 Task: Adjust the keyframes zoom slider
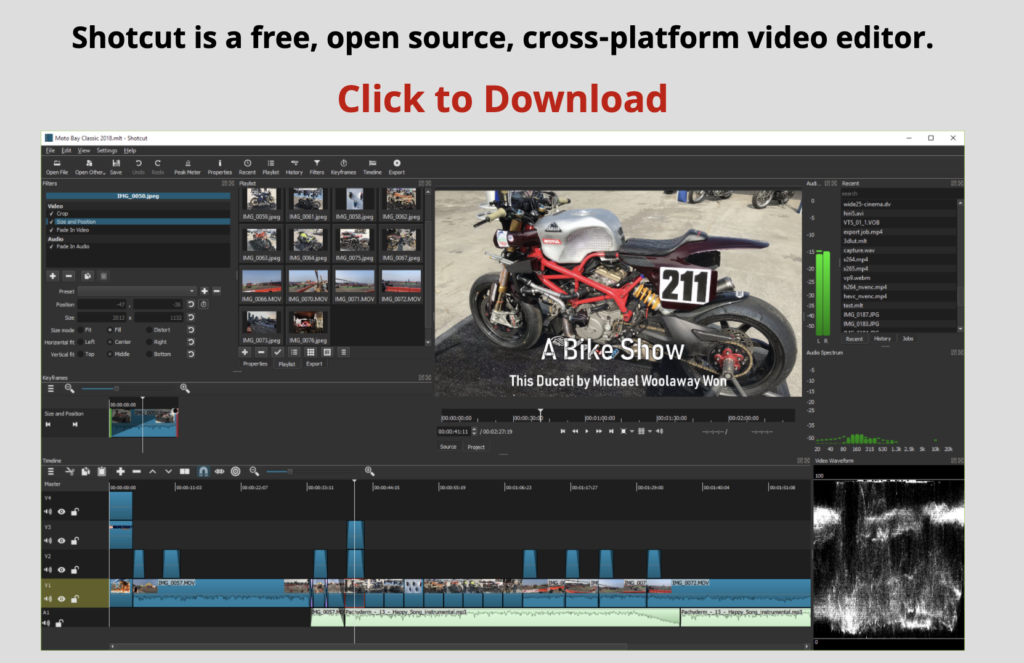click(129, 388)
